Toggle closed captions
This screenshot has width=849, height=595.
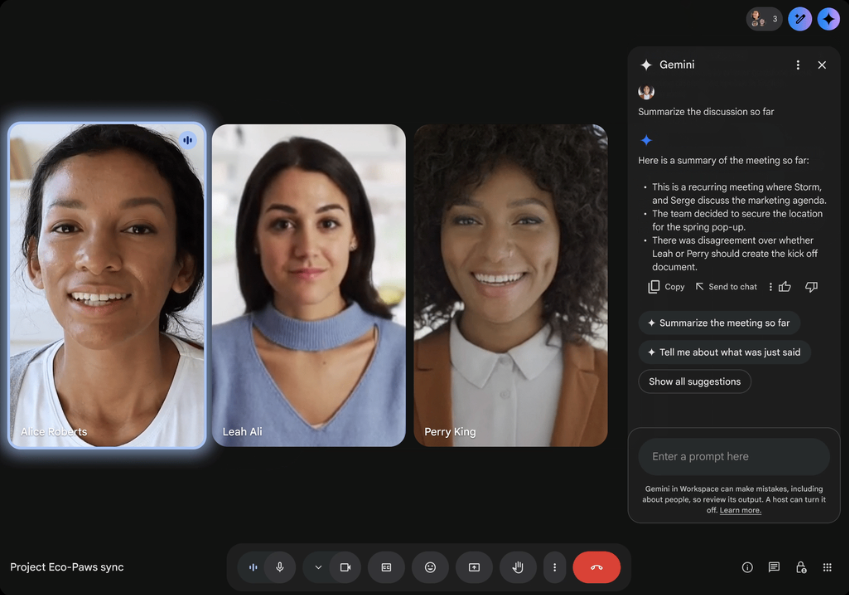[x=386, y=567]
